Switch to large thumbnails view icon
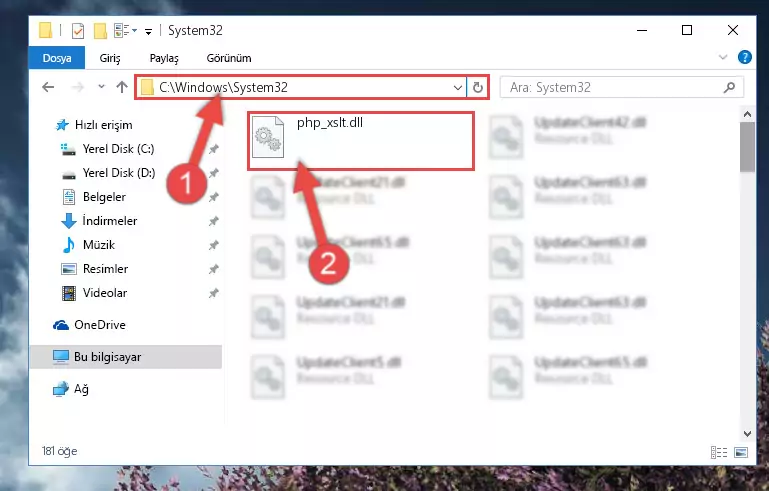The width and height of the screenshot is (769, 491). (x=741, y=452)
